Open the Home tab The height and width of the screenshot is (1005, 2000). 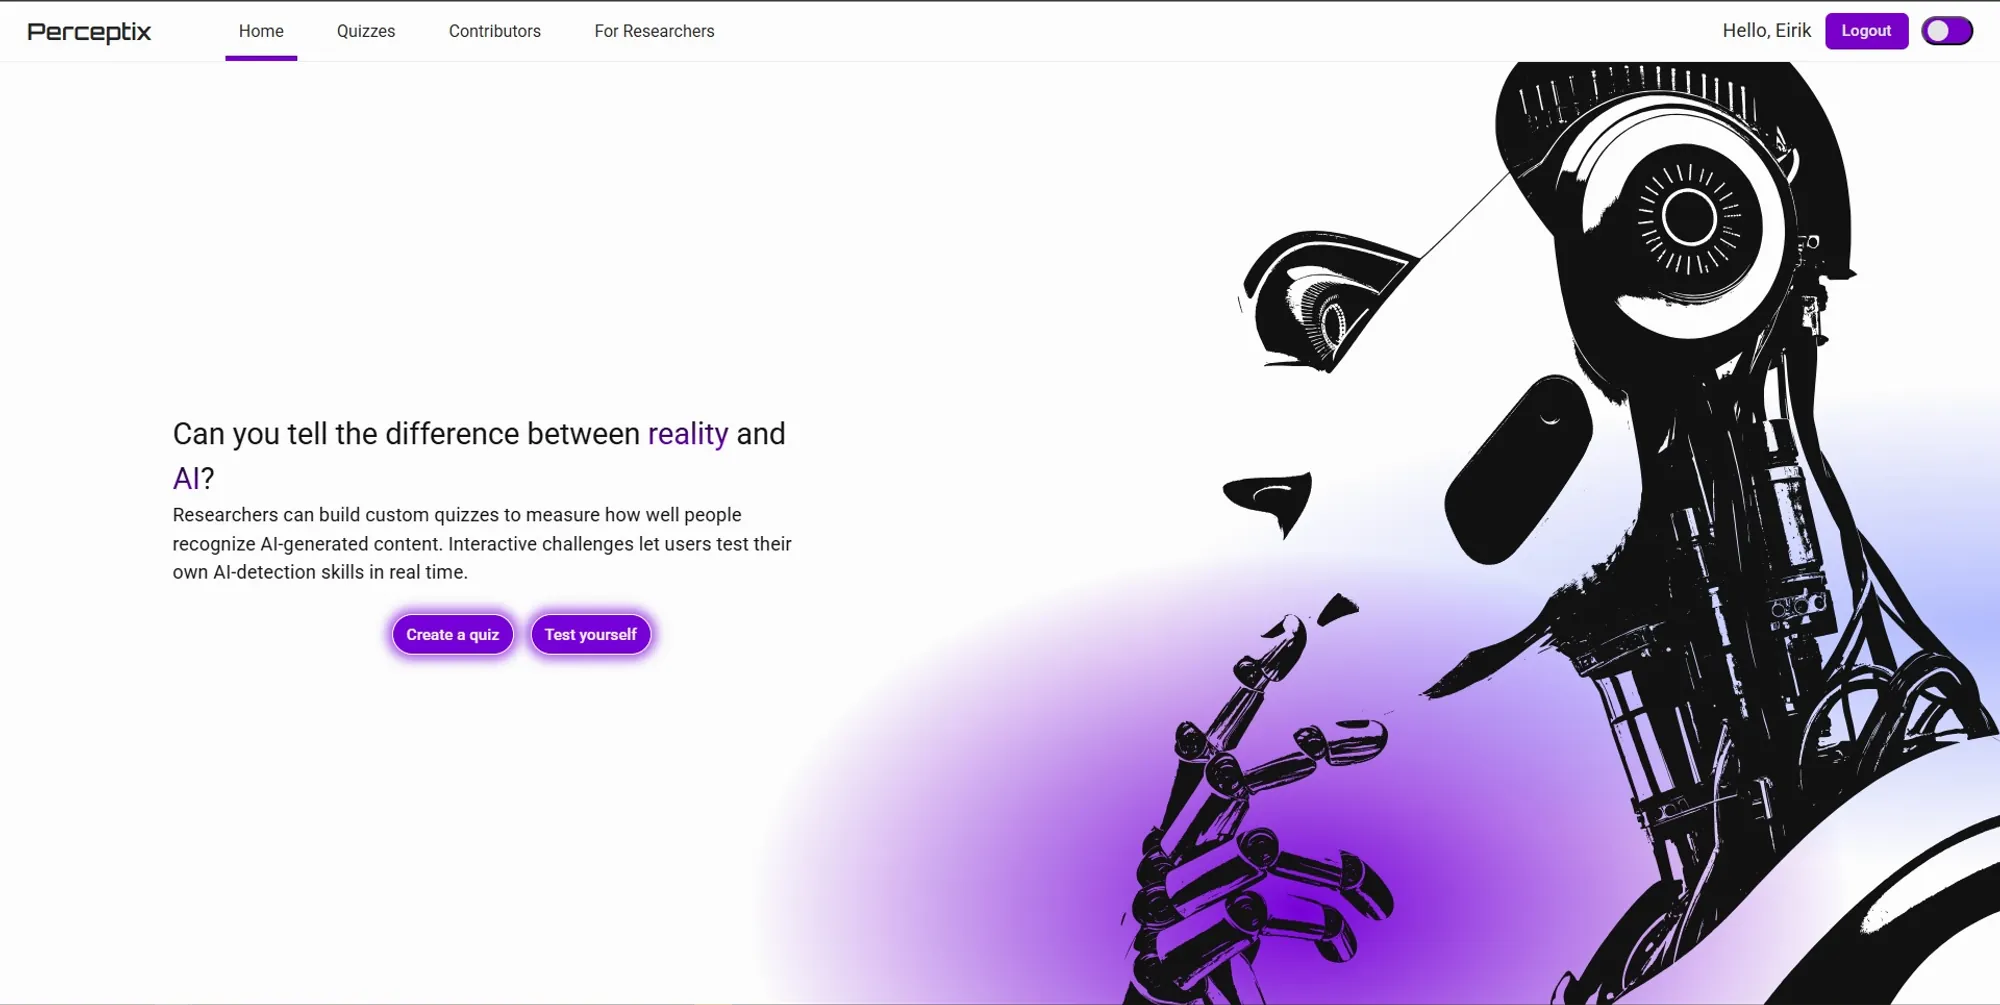point(261,31)
